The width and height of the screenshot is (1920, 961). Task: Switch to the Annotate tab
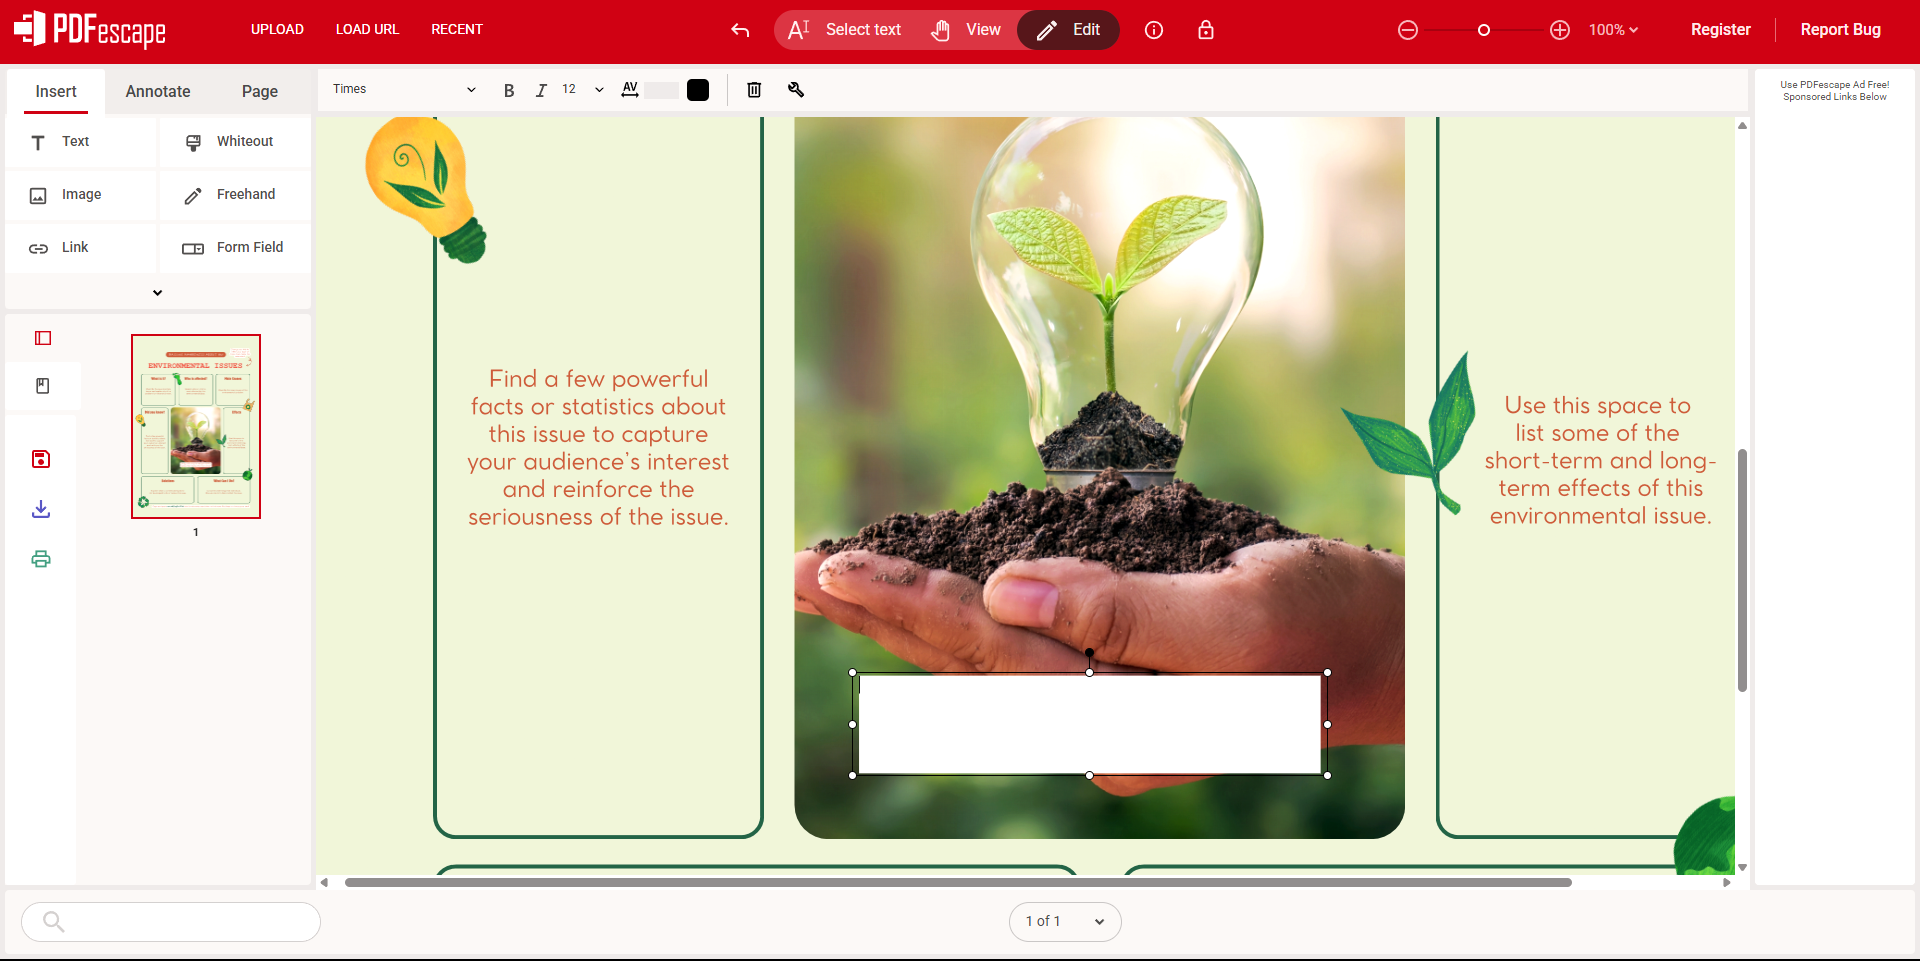pos(158,92)
